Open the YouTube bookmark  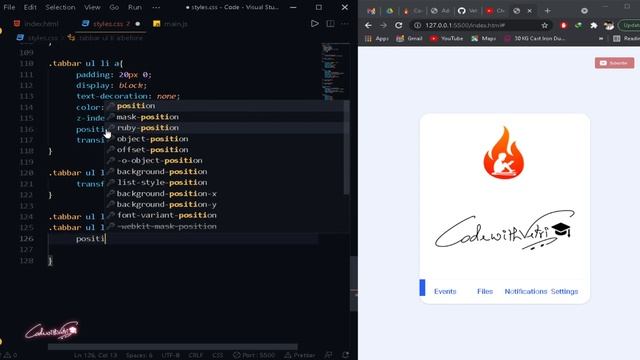point(446,38)
